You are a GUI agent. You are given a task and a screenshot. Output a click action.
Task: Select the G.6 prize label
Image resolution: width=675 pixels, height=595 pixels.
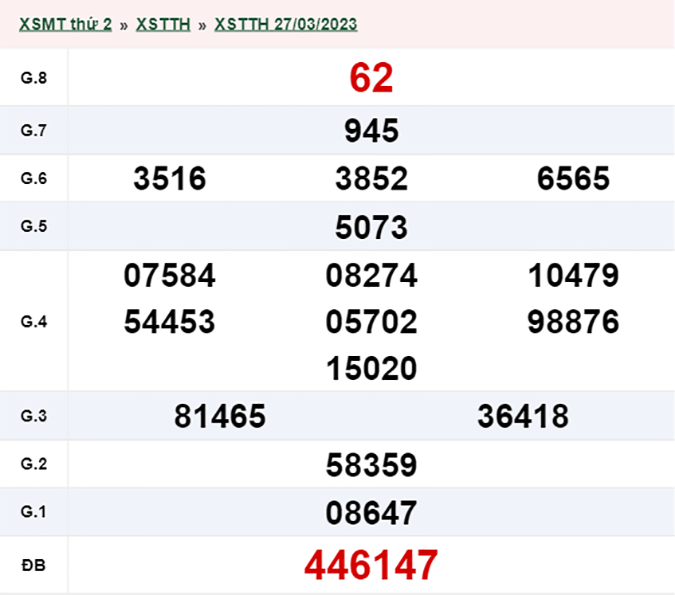pos(34,178)
